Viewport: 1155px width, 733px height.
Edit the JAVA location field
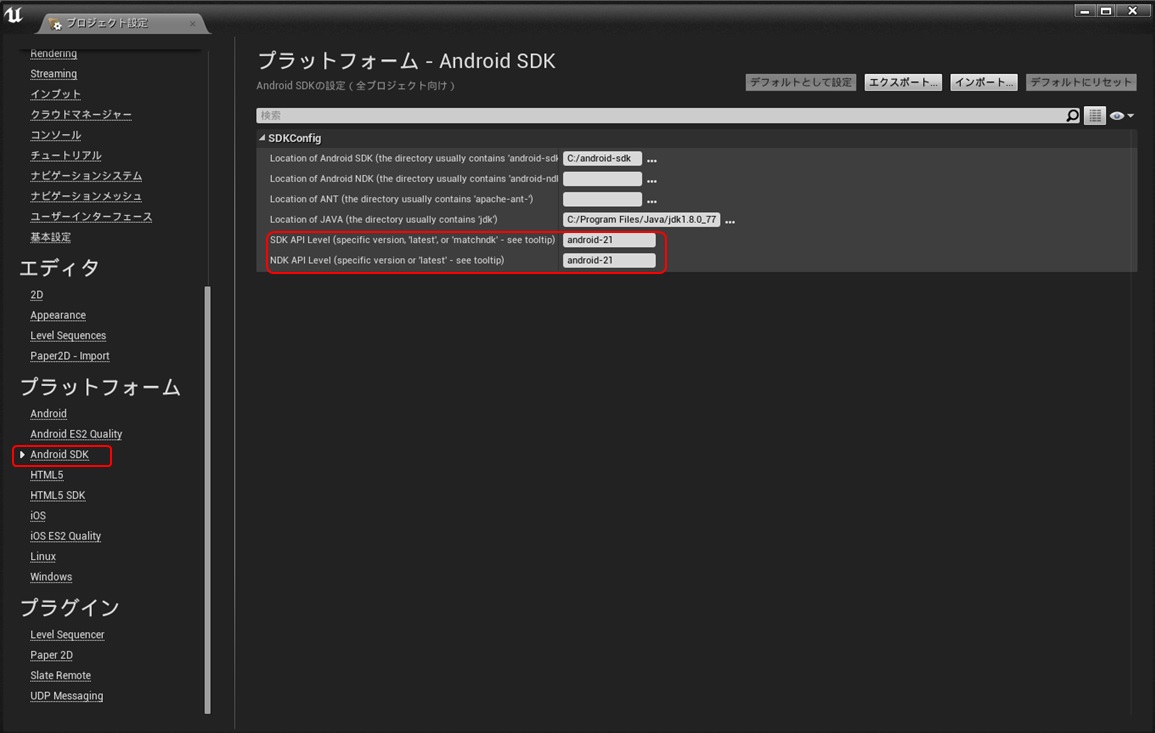641,220
